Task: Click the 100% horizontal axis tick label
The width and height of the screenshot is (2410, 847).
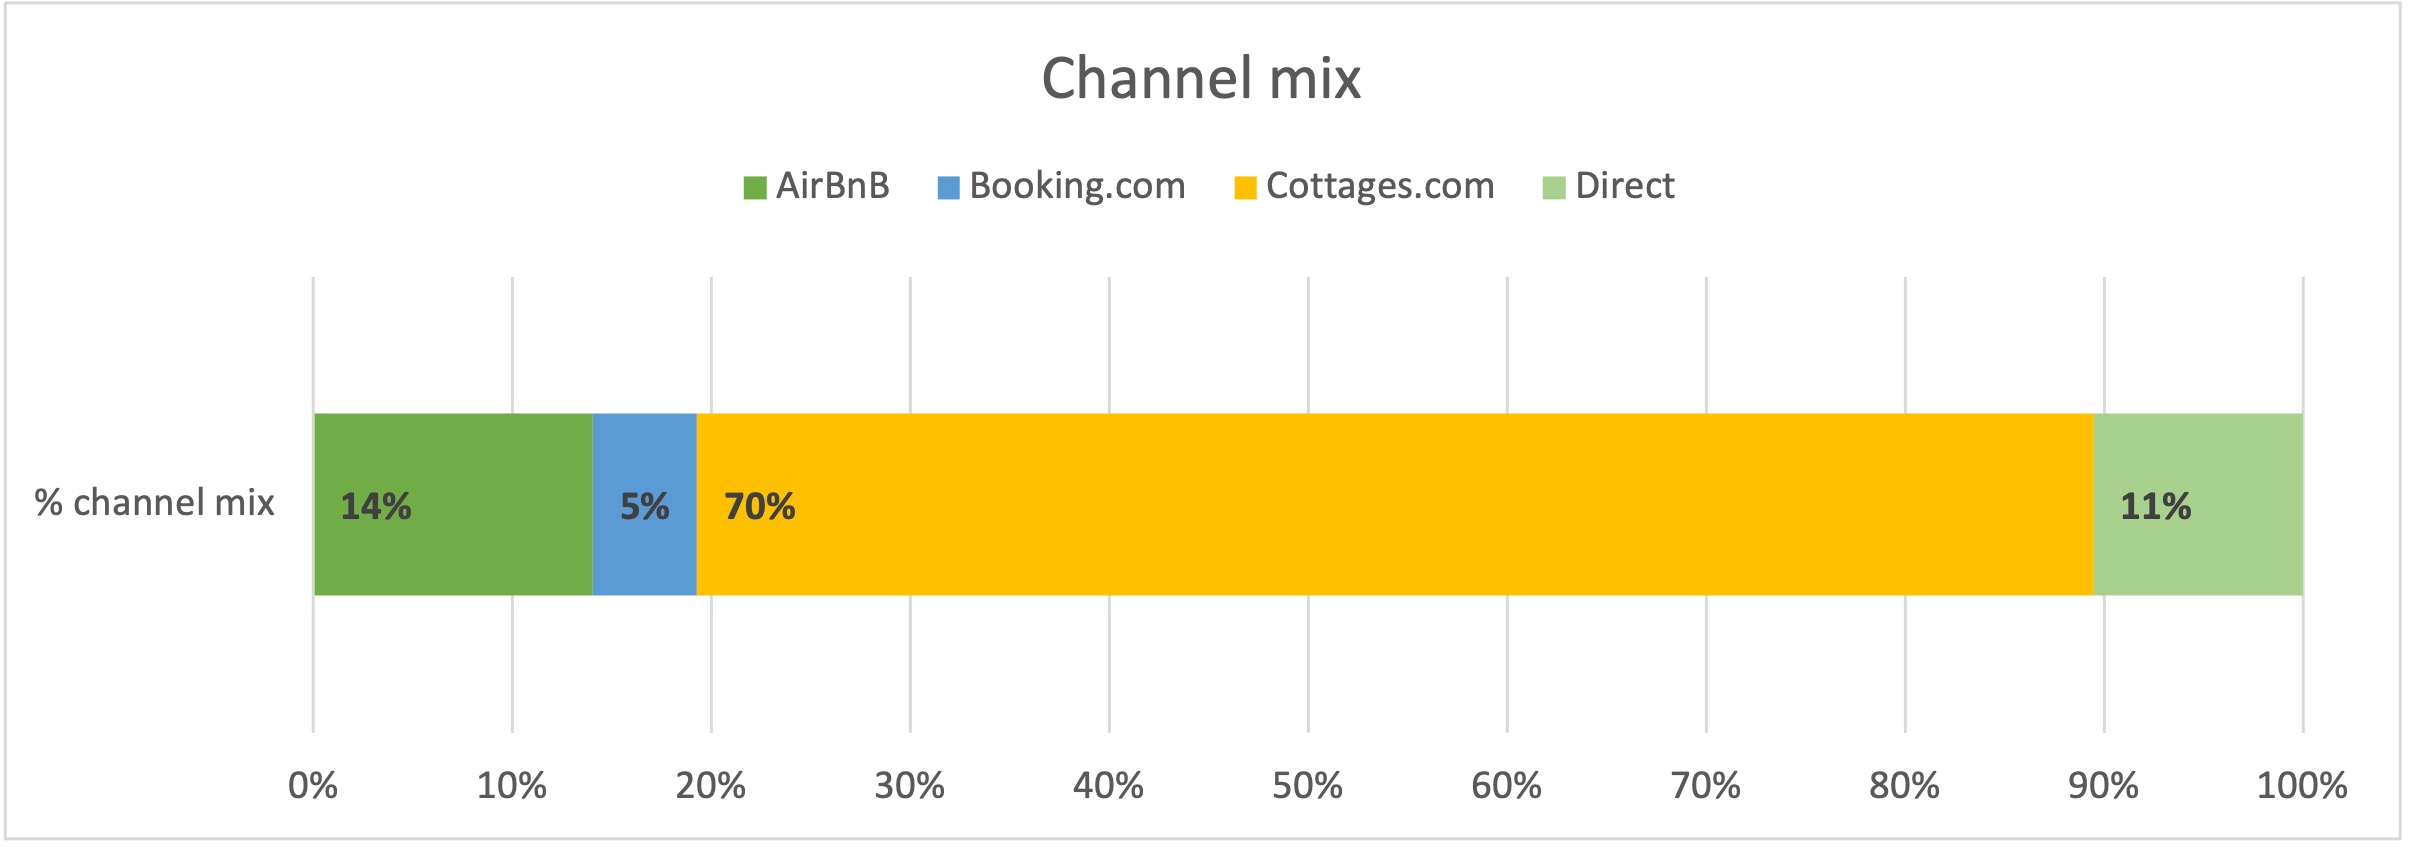Action: [2301, 786]
